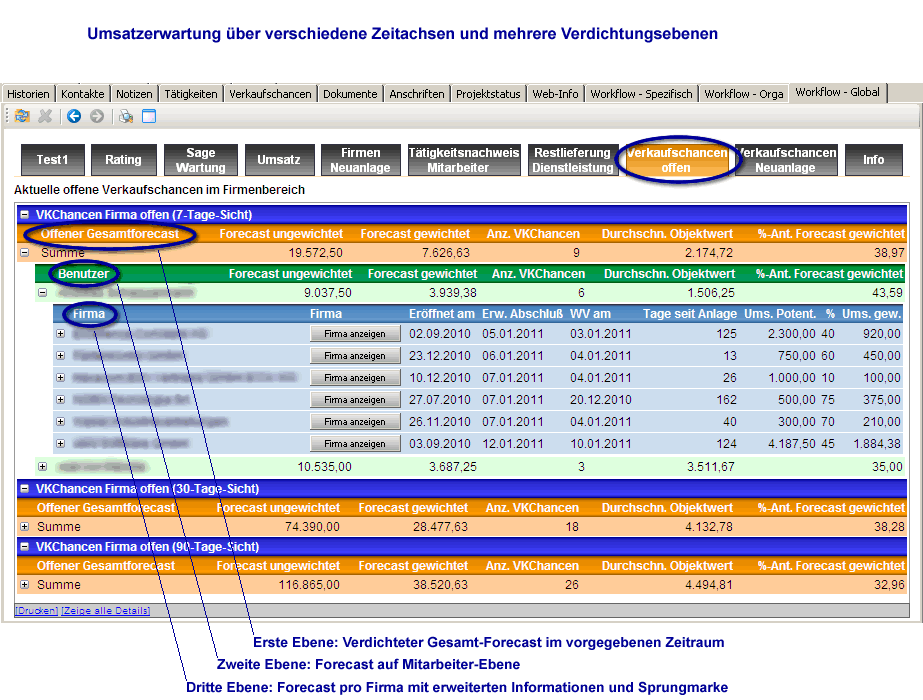Switch to the Verkaufschancen tab
This screenshot has height=700, width=923.
click(270, 94)
